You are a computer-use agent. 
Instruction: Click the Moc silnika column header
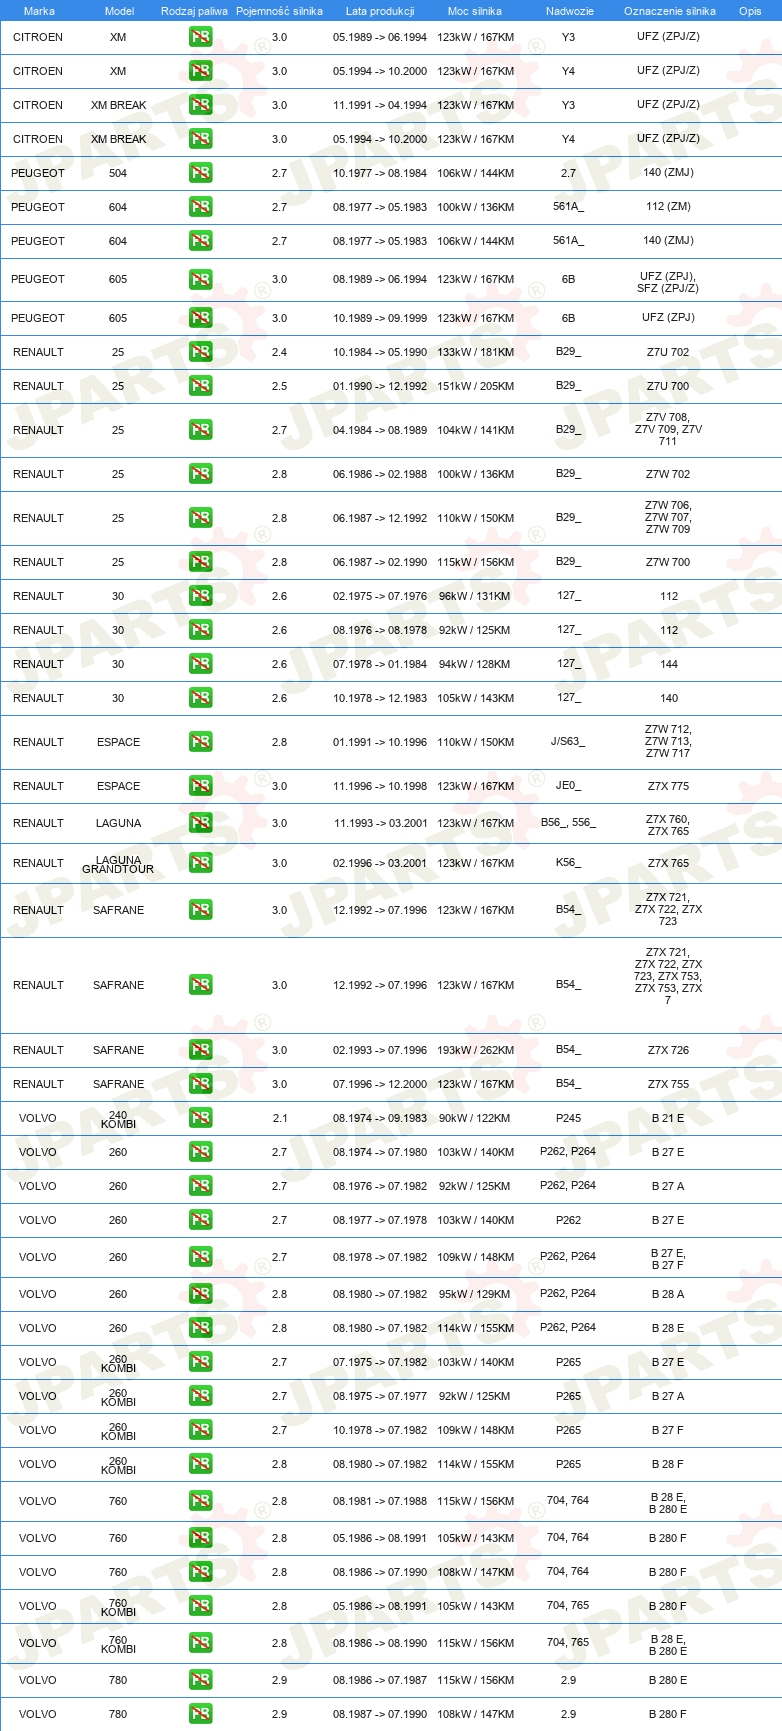(x=475, y=11)
